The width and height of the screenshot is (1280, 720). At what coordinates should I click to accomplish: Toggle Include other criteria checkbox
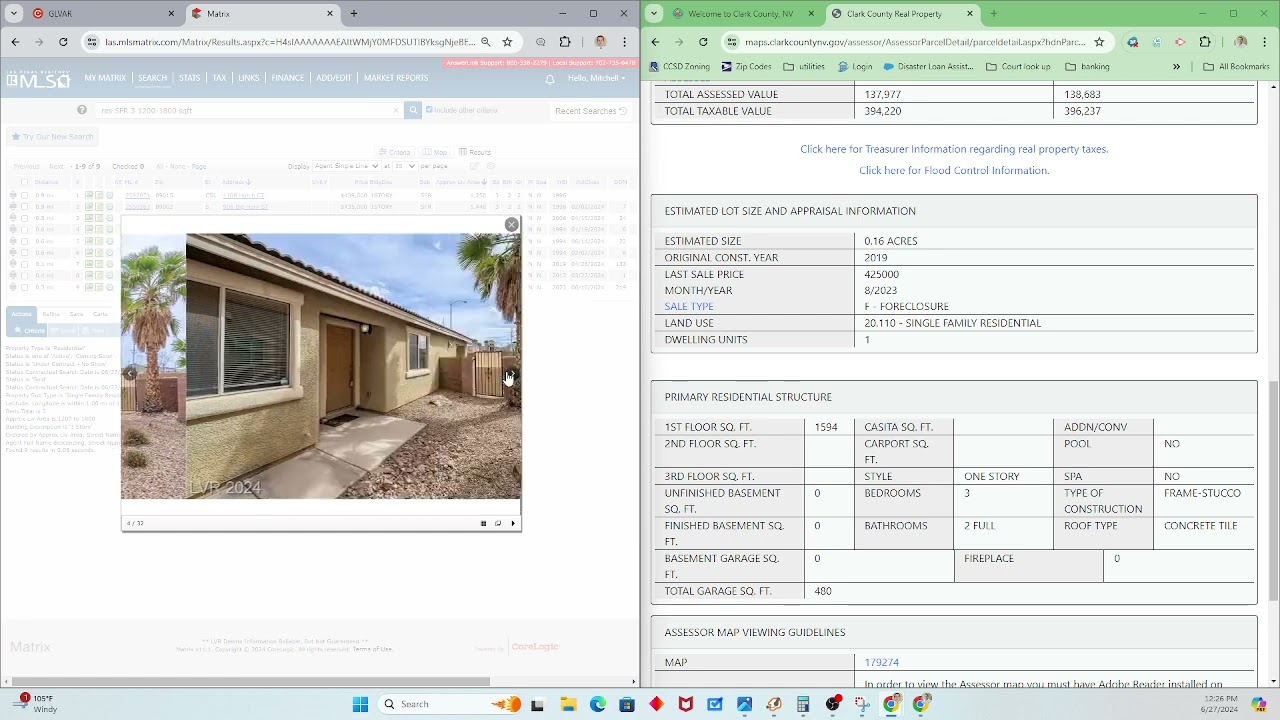click(x=430, y=110)
